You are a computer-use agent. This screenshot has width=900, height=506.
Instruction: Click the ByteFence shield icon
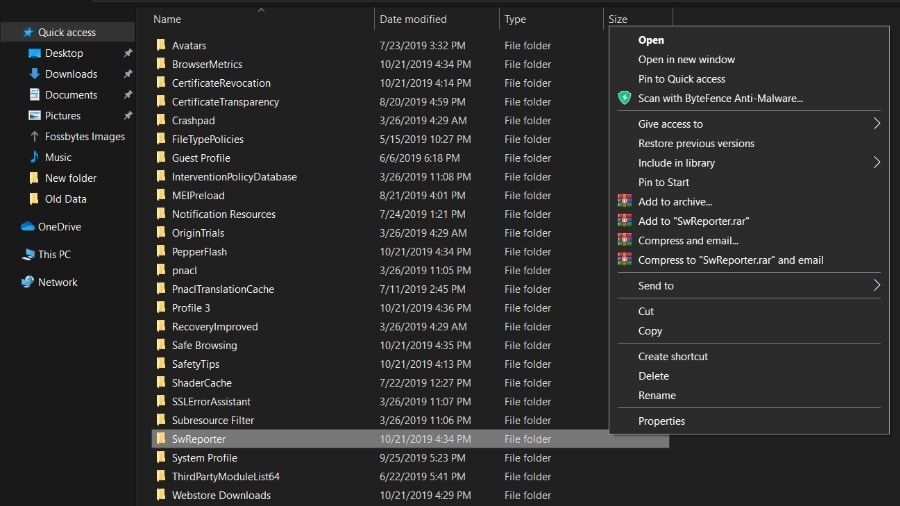(624, 98)
